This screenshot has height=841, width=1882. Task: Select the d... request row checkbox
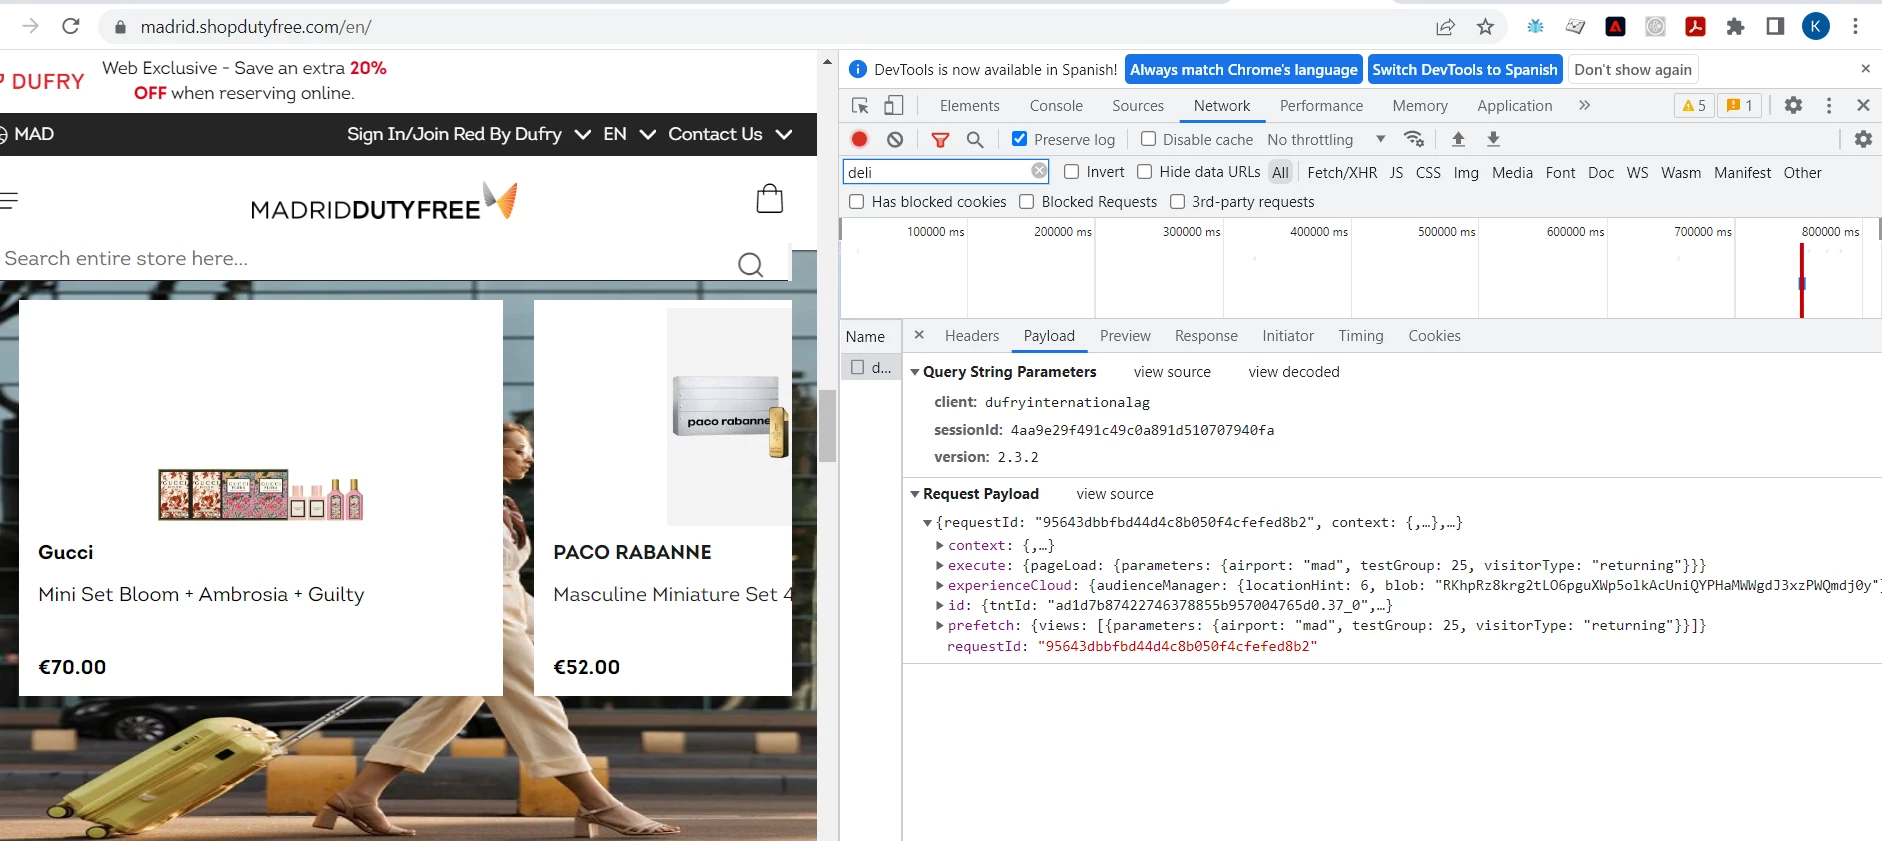click(x=857, y=367)
